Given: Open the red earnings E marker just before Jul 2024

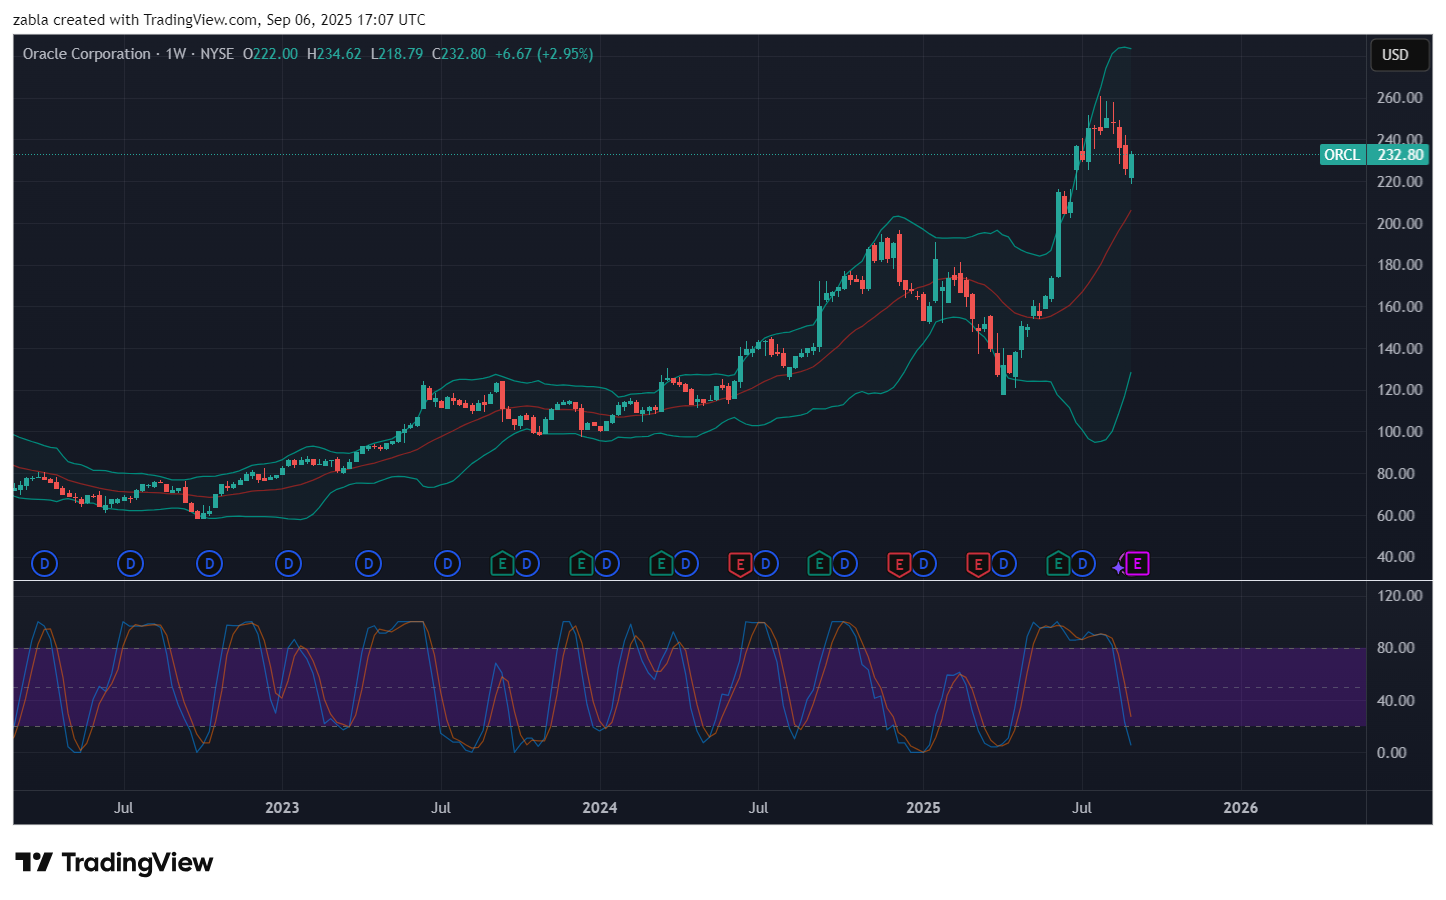Looking at the screenshot, I should (740, 565).
